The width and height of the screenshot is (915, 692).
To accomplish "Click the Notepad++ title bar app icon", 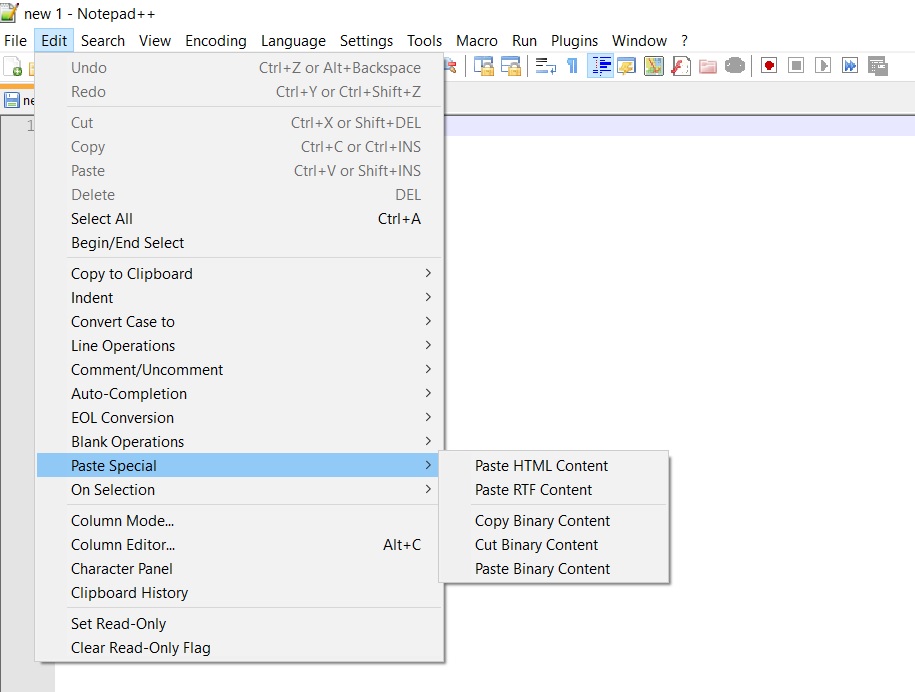I will 9,12.
